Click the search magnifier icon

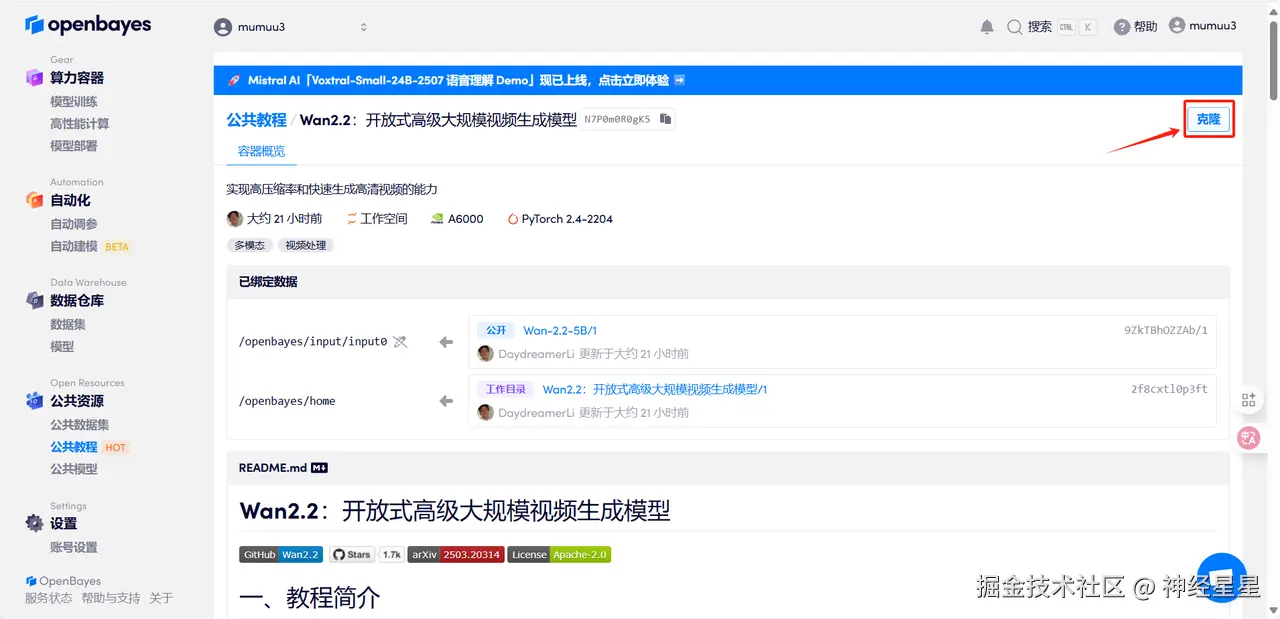pos(1015,27)
